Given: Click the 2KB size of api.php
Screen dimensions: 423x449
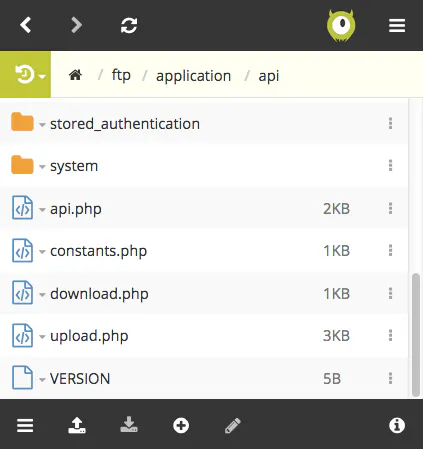Looking at the screenshot, I should (x=336, y=209).
